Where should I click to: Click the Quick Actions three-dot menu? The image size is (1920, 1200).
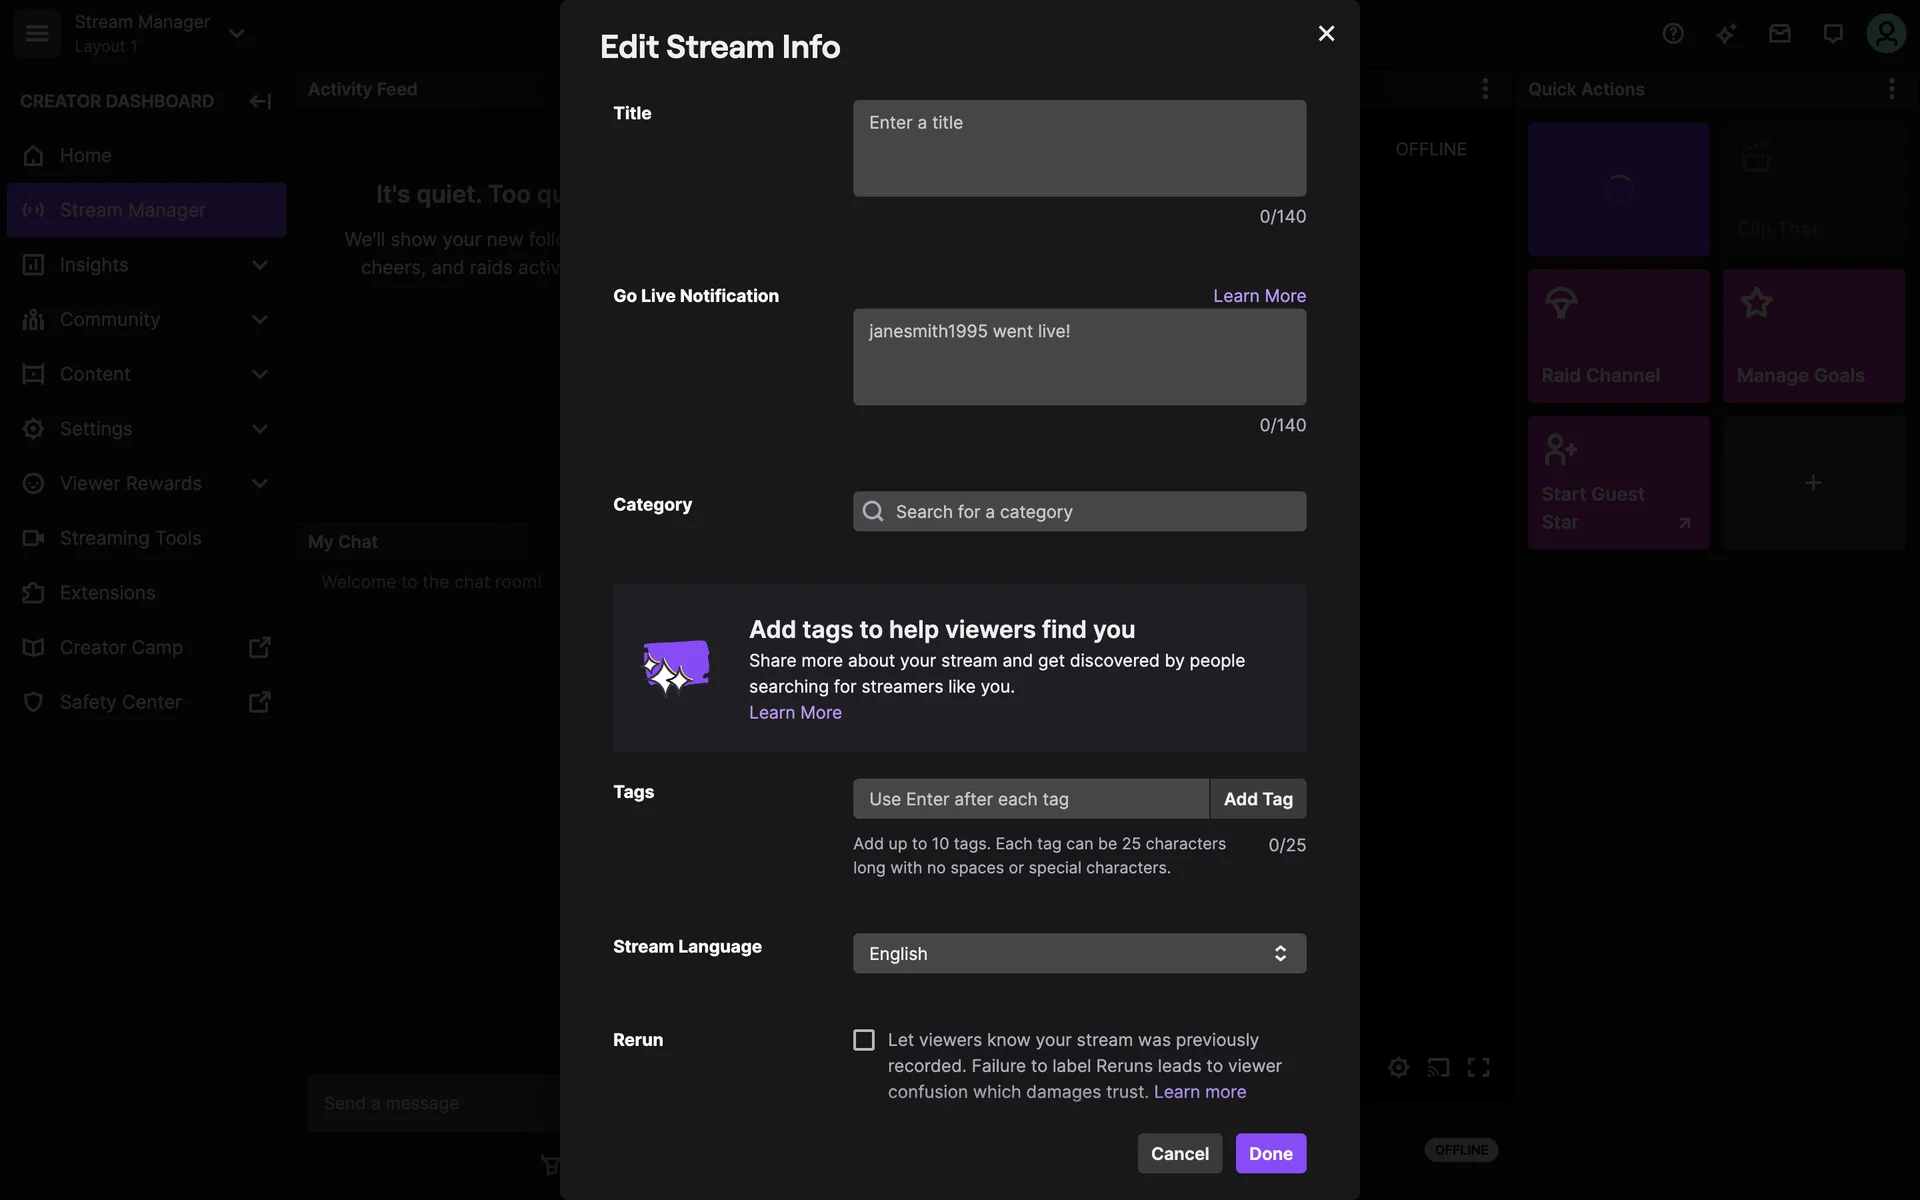point(1891,89)
